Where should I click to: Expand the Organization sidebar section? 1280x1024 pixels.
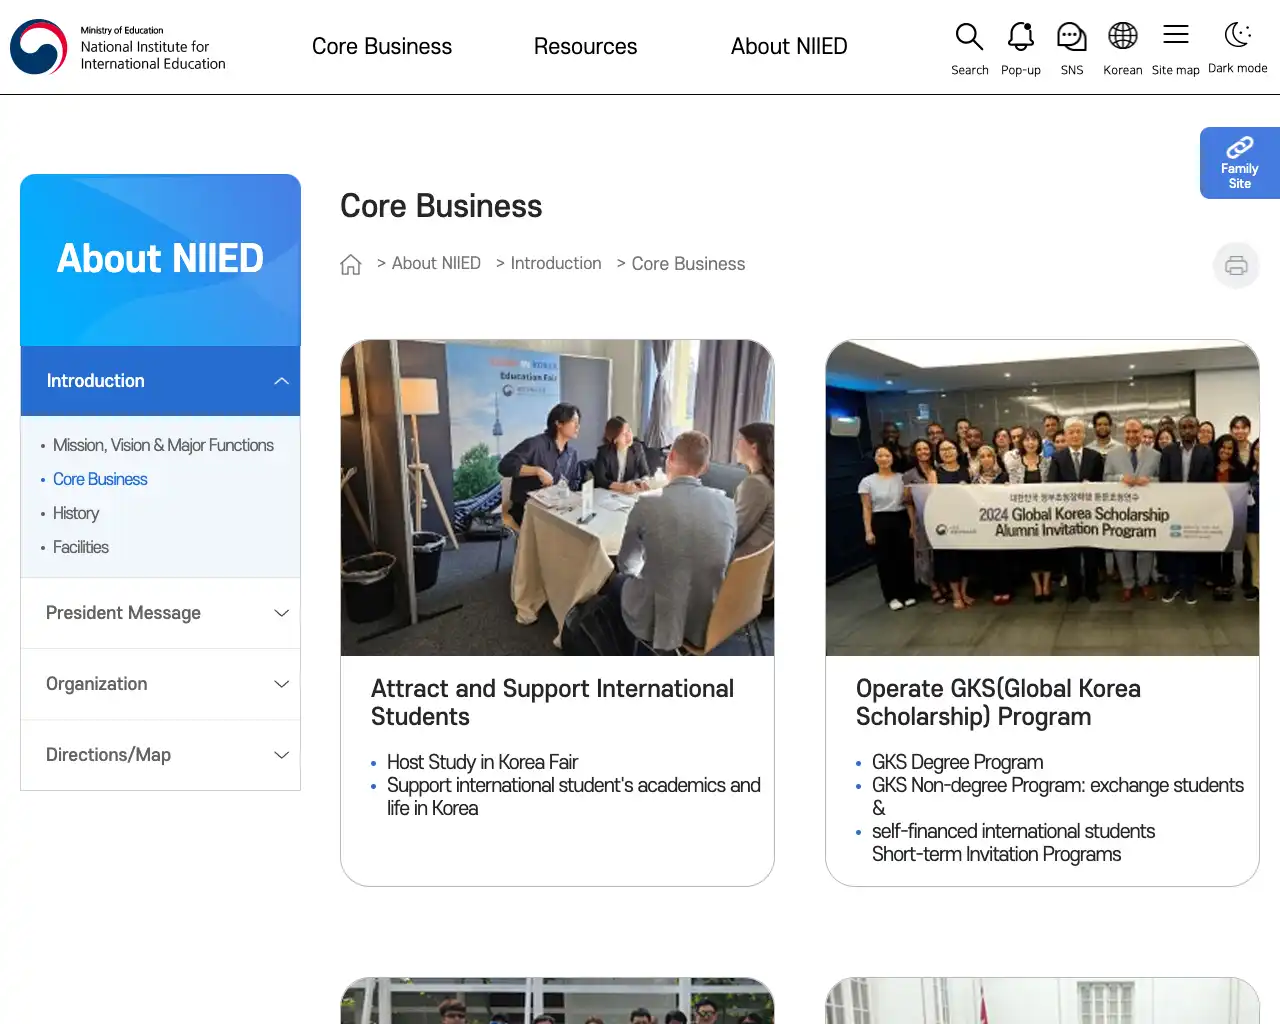160,684
